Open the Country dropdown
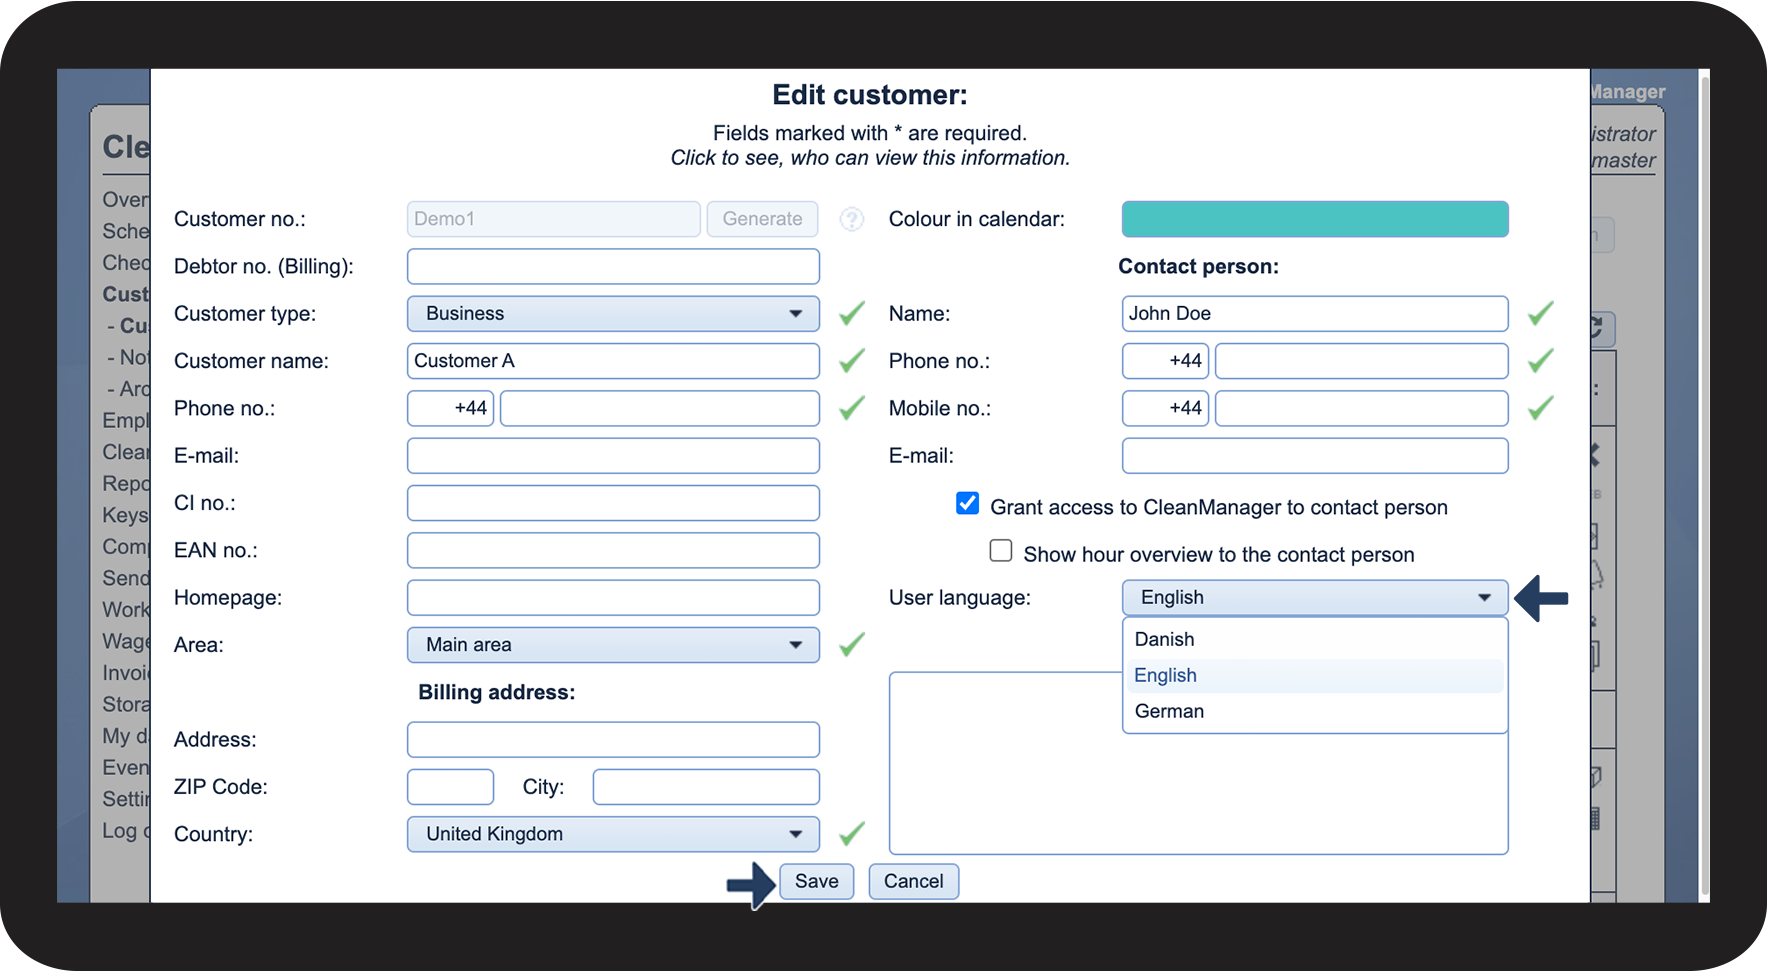Image resolution: width=1767 pixels, height=971 pixels. click(613, 834)
